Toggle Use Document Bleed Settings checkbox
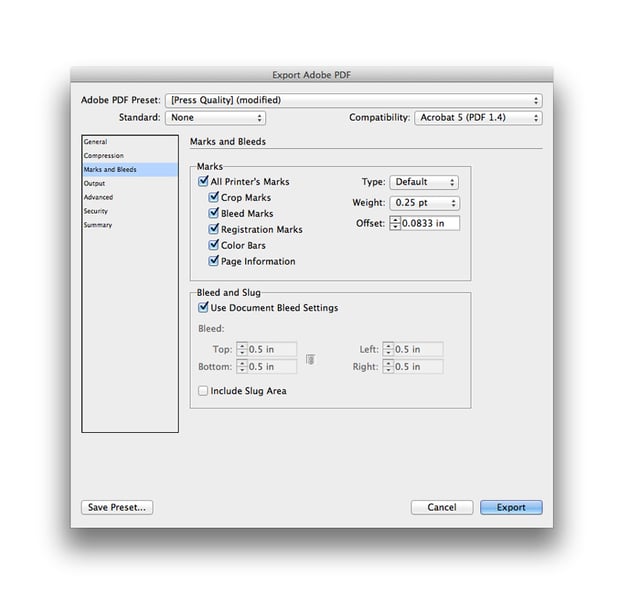 203,307
